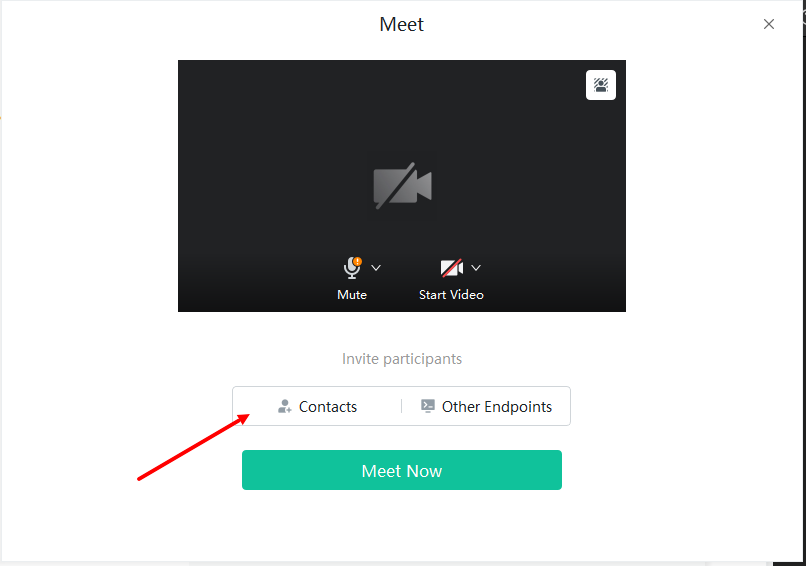806x566 pixels.
Task: Start the meeting with Meet Now
Action: (x=402, y=470)
